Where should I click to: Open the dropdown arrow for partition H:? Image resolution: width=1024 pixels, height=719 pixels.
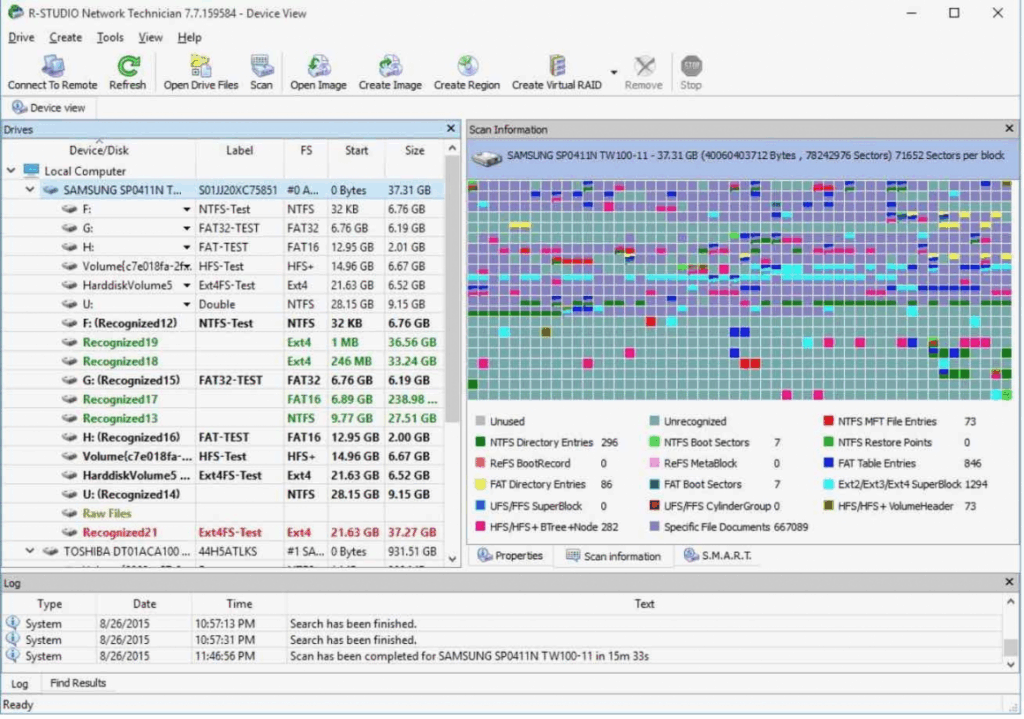click(187, 248)
